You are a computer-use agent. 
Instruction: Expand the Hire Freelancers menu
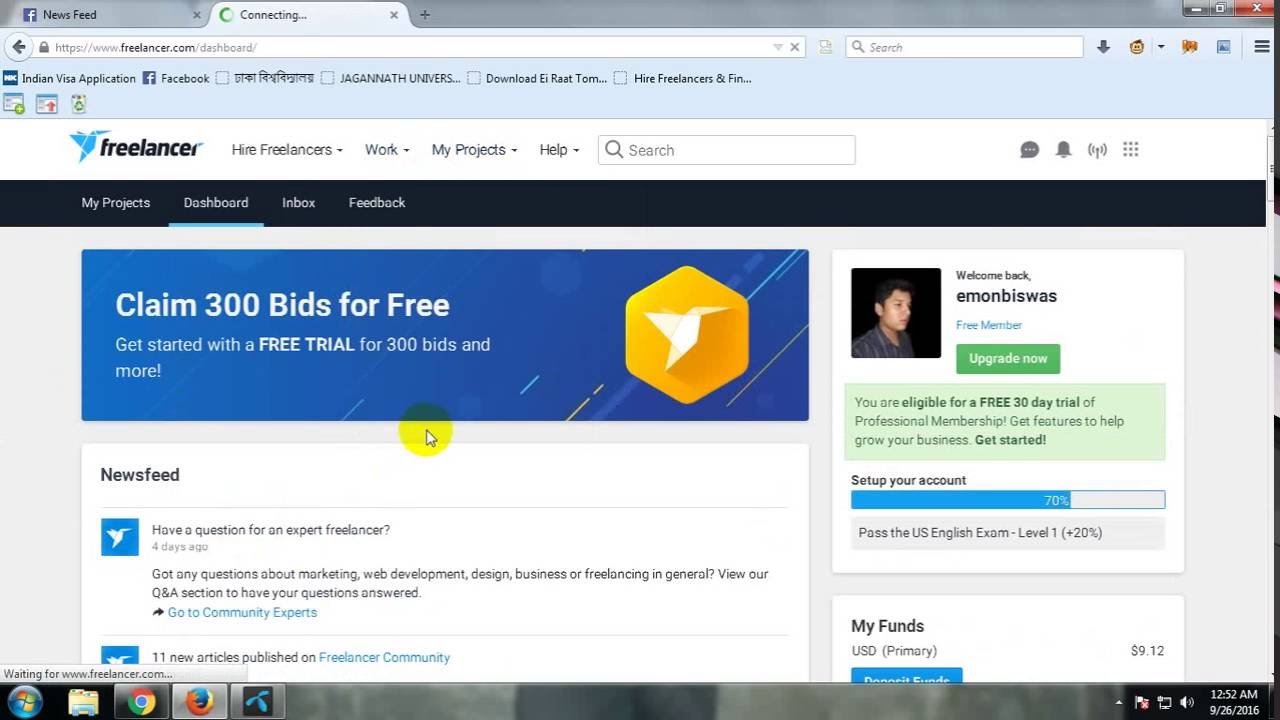287,150
